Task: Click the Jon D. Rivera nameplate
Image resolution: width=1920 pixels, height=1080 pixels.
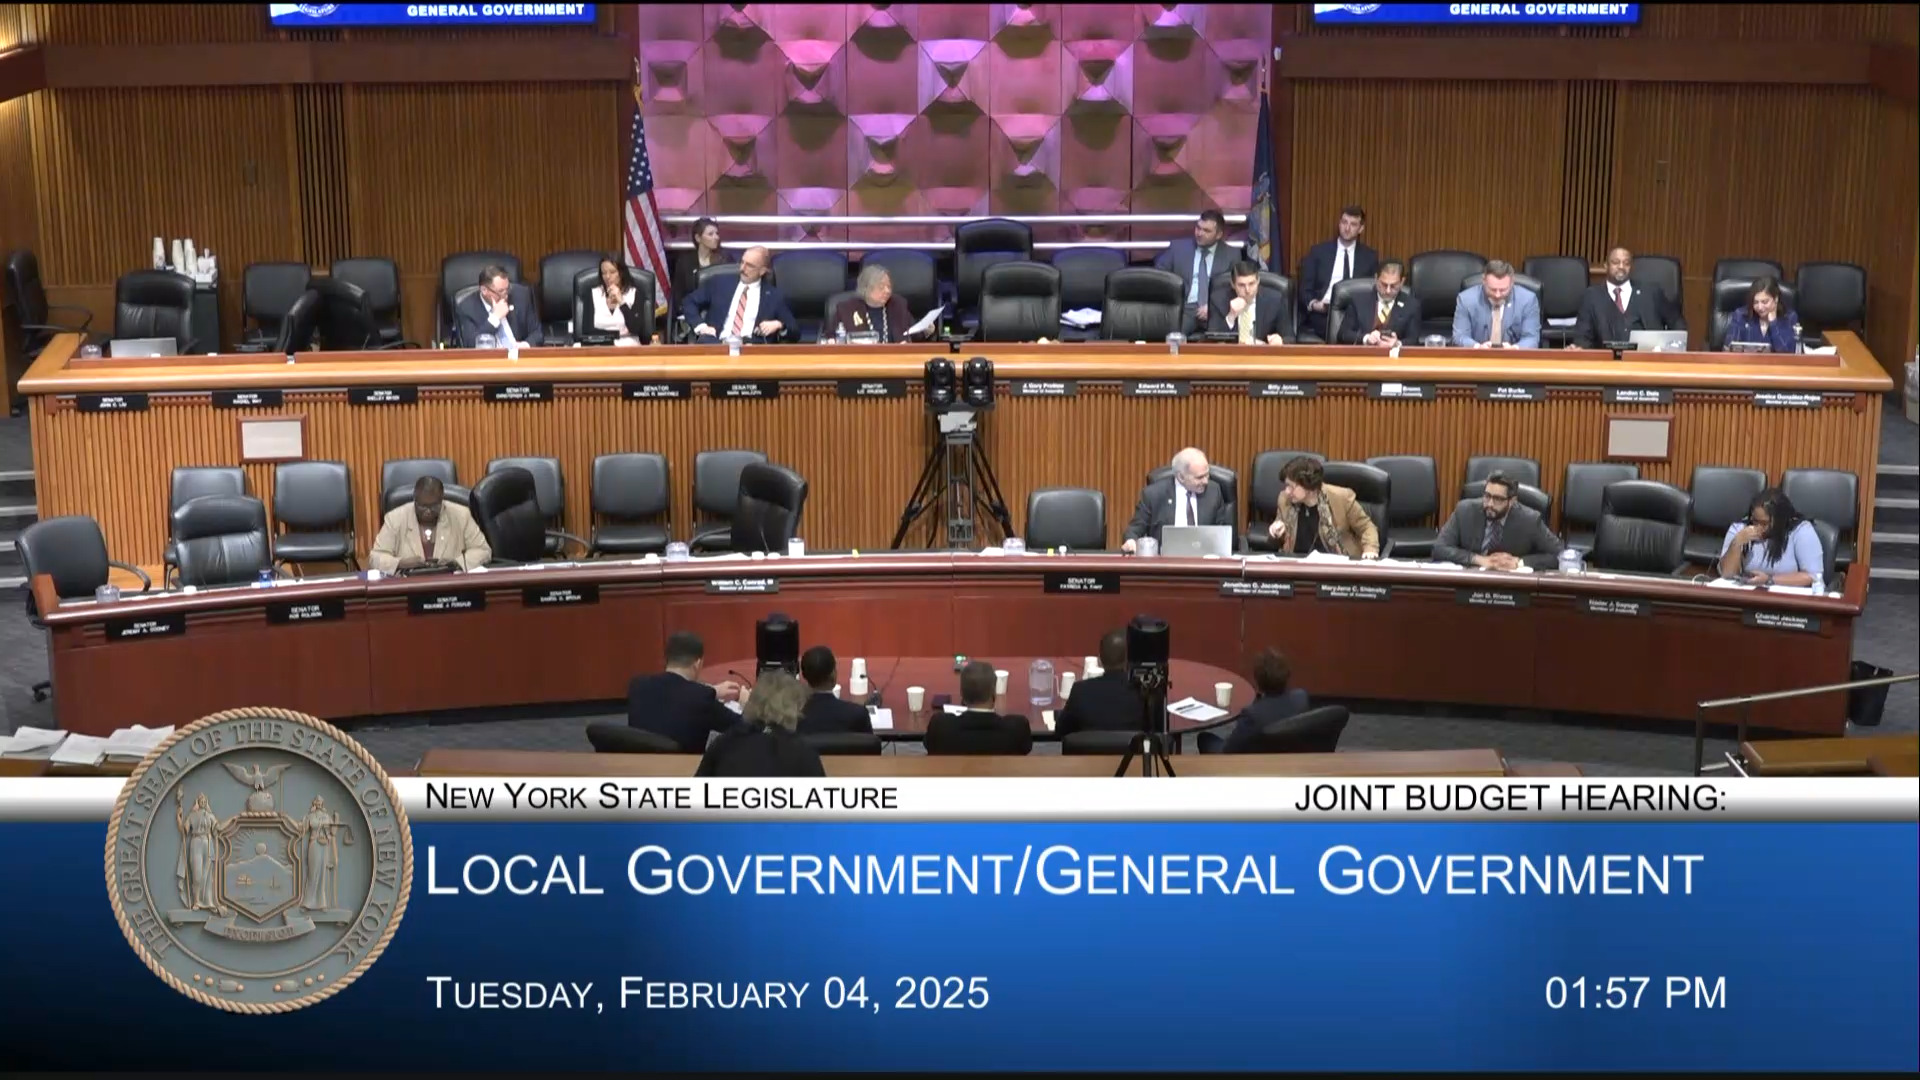Action: click(1491, 598)
